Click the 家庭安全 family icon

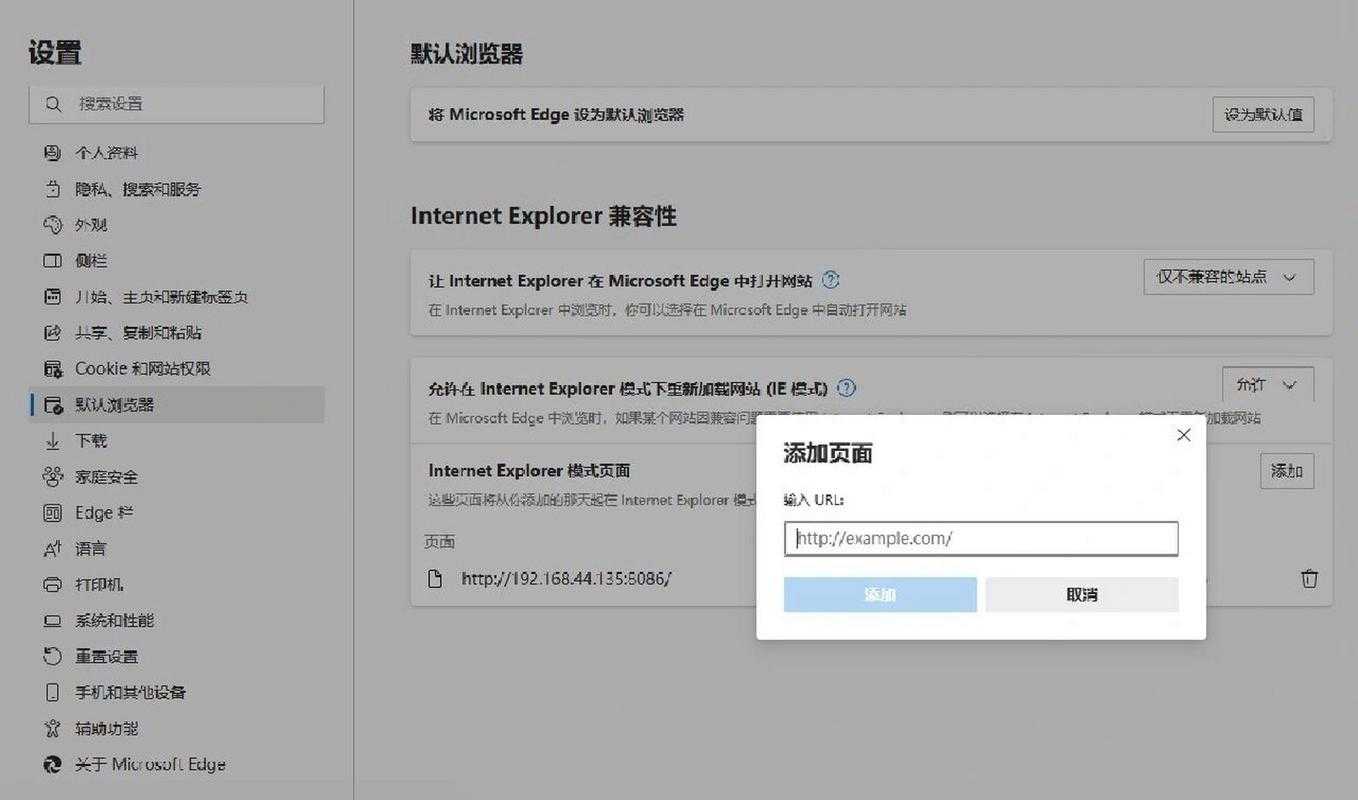[x=53, y=477]
